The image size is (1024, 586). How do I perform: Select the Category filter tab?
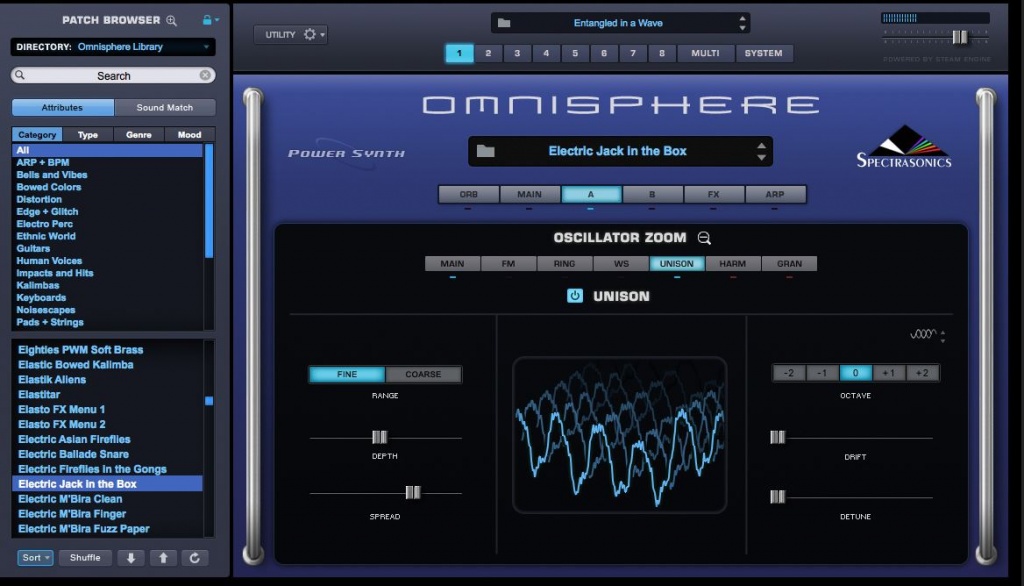tap(37, 135)
